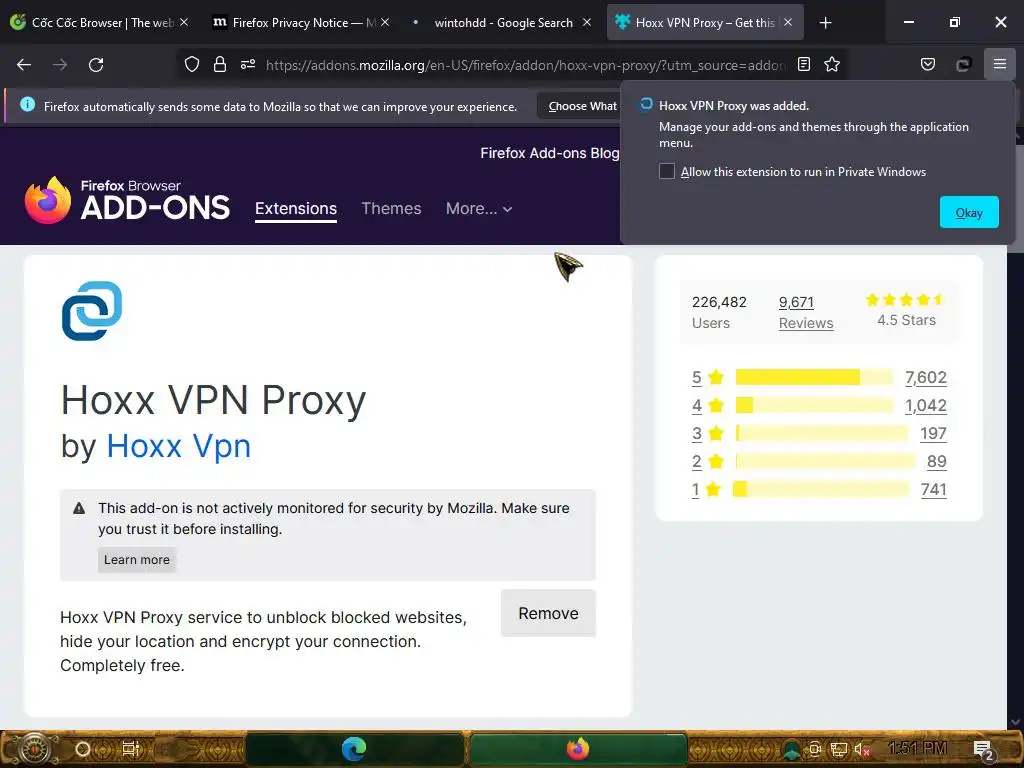Open network tray icon
The image size is (1024, 768).
(839, 750)
